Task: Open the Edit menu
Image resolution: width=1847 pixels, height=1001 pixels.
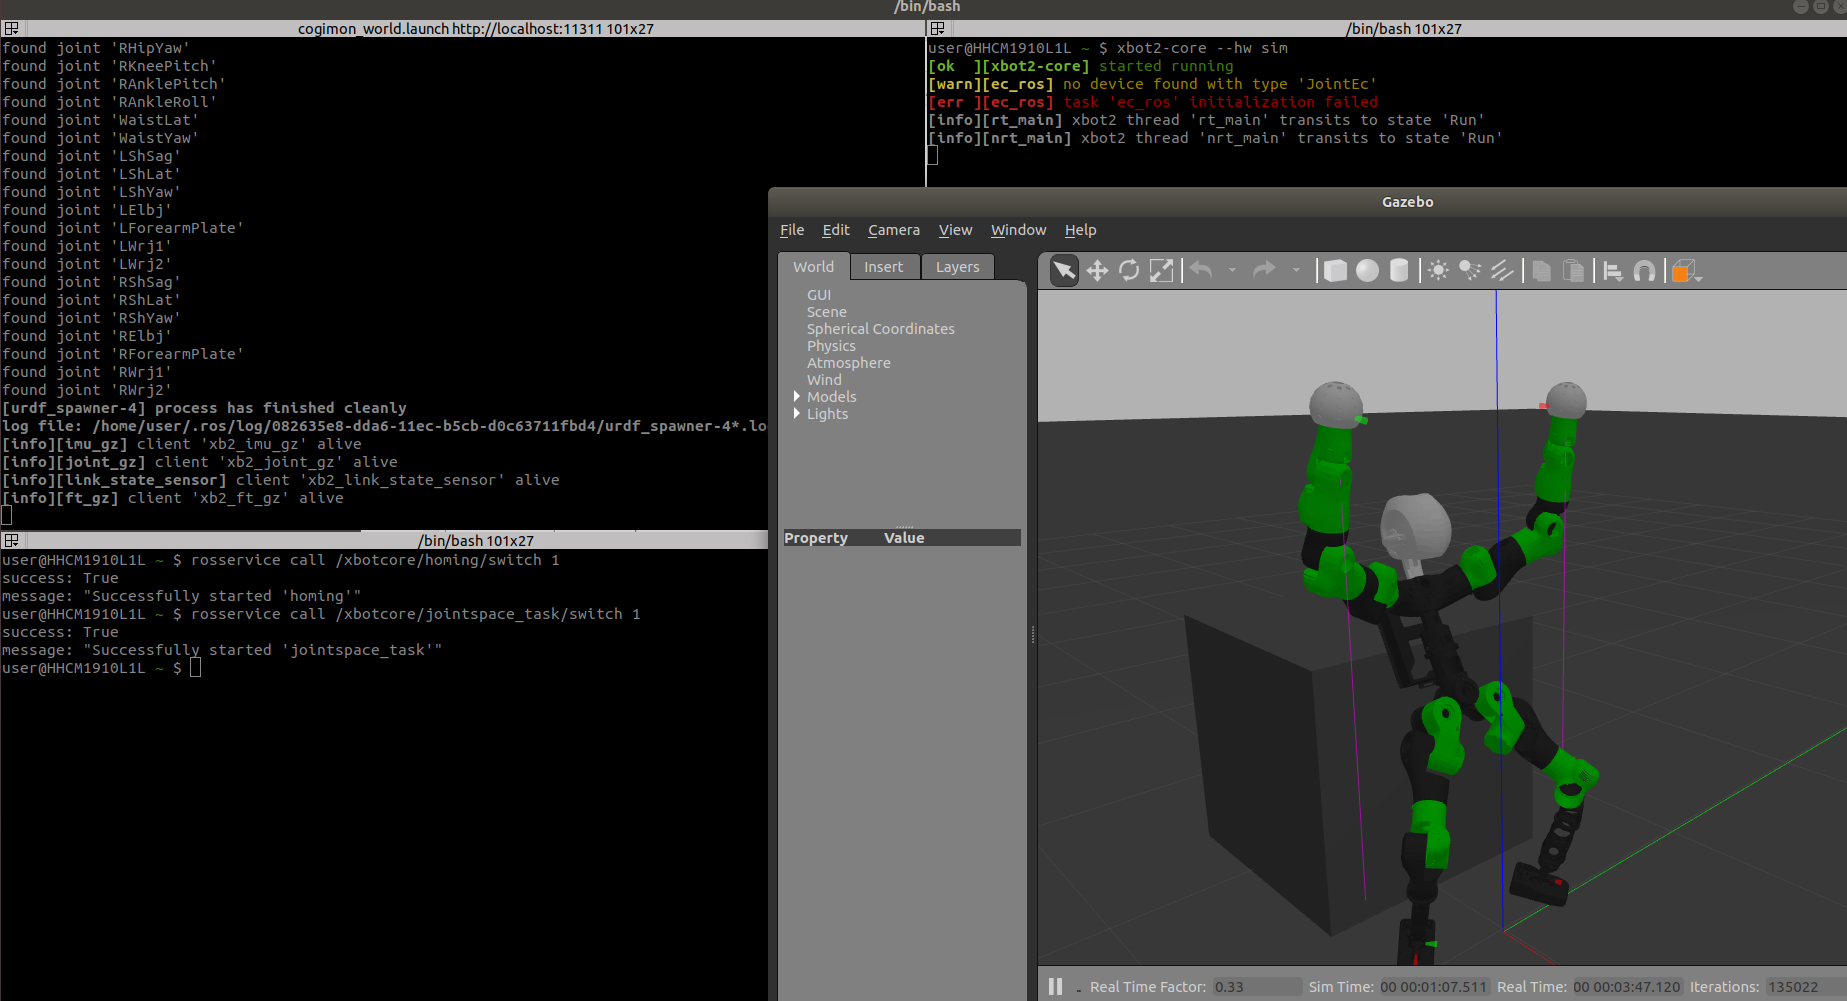Action: click(x=836, y=230)
